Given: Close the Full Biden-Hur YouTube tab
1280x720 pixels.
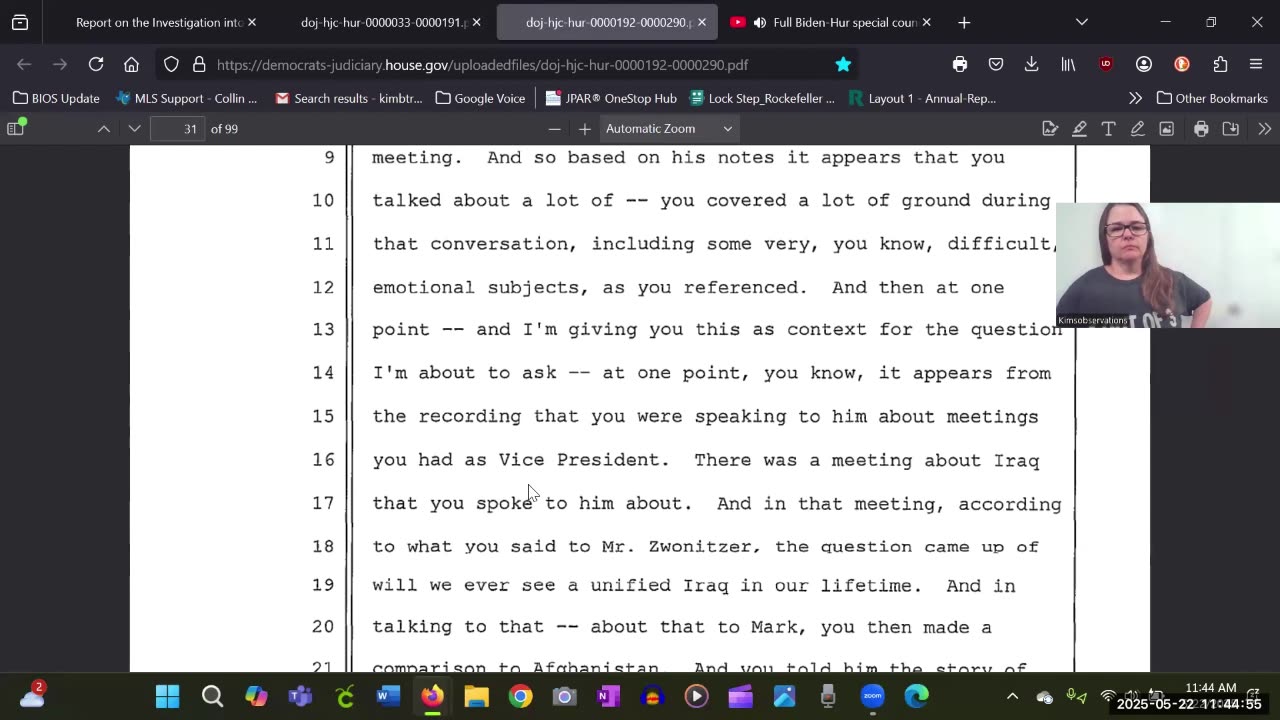Looking at the screenshot, I should pyautogui.click(x=926, y=22).
